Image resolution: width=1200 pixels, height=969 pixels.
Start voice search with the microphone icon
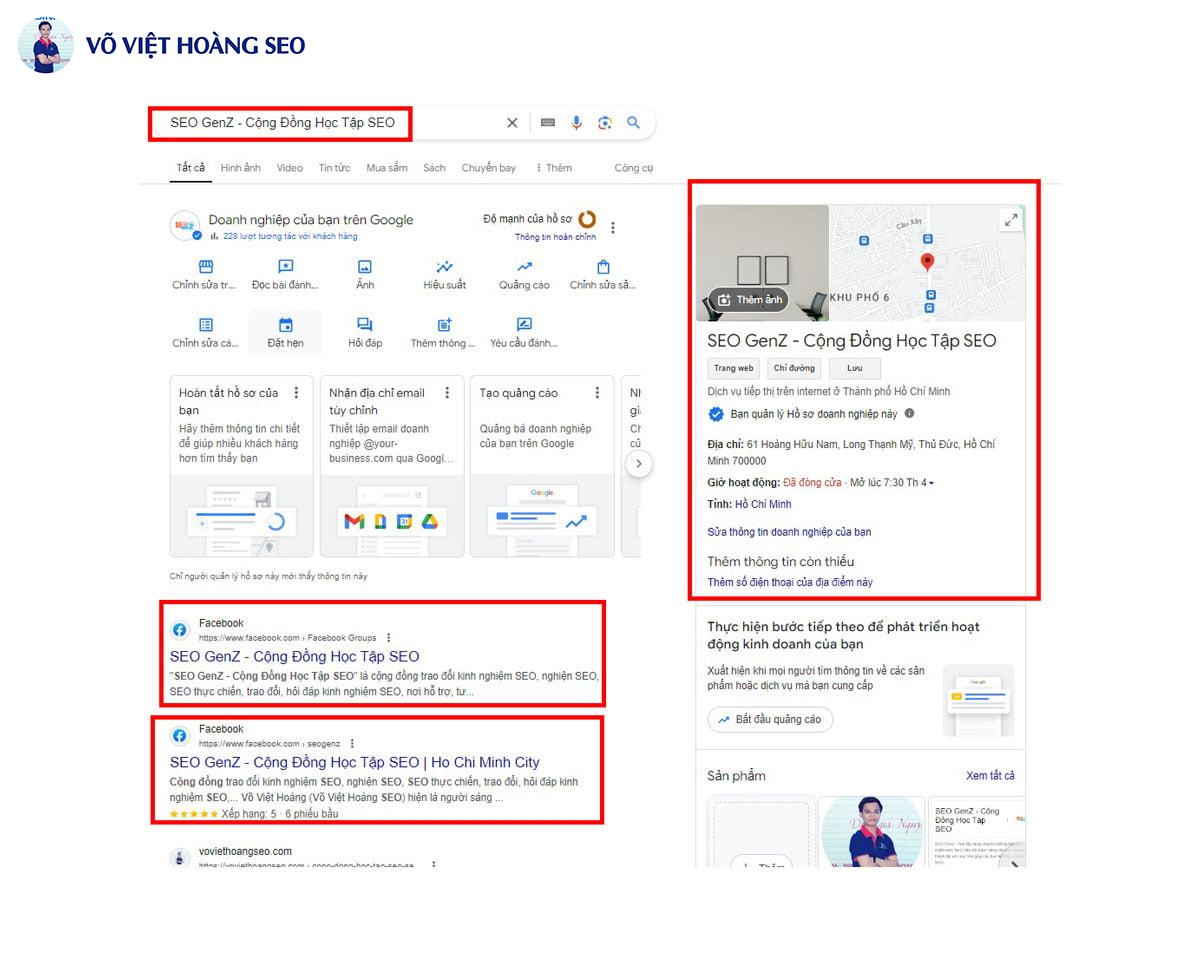point(576,123)
